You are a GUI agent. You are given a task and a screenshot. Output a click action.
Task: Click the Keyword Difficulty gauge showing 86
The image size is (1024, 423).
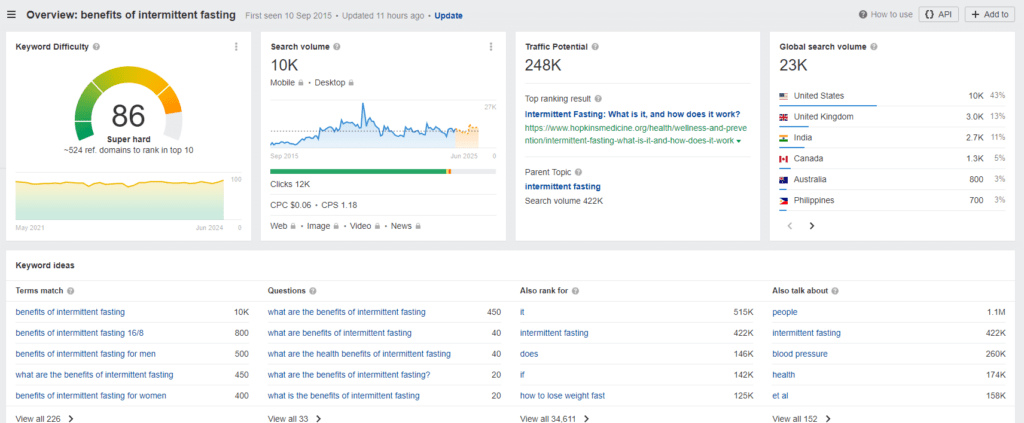pyautogui.click(x=127, y=103)
